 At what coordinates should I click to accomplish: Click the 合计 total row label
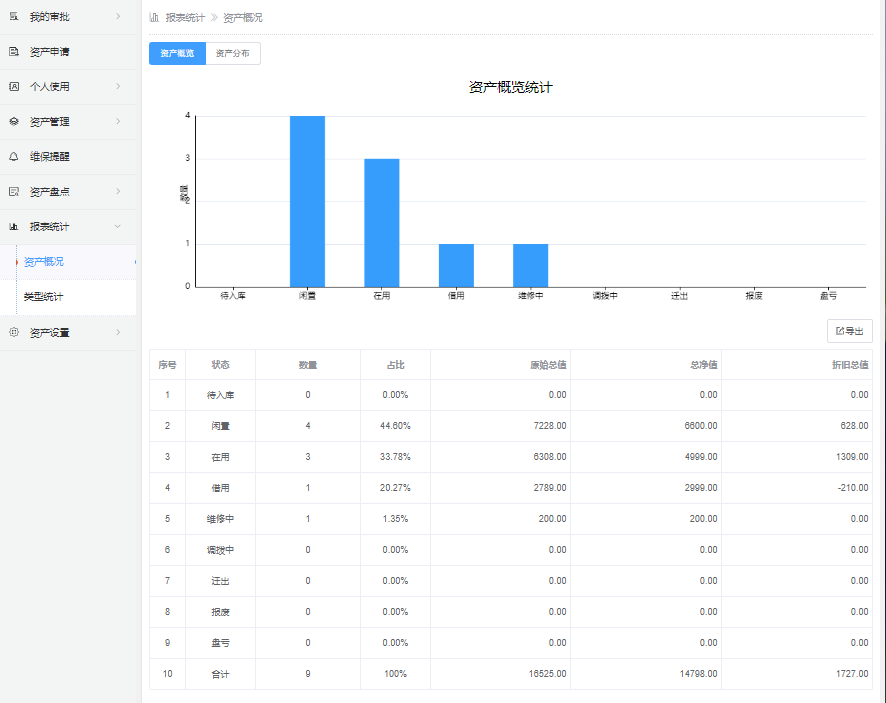coord(220,674)
